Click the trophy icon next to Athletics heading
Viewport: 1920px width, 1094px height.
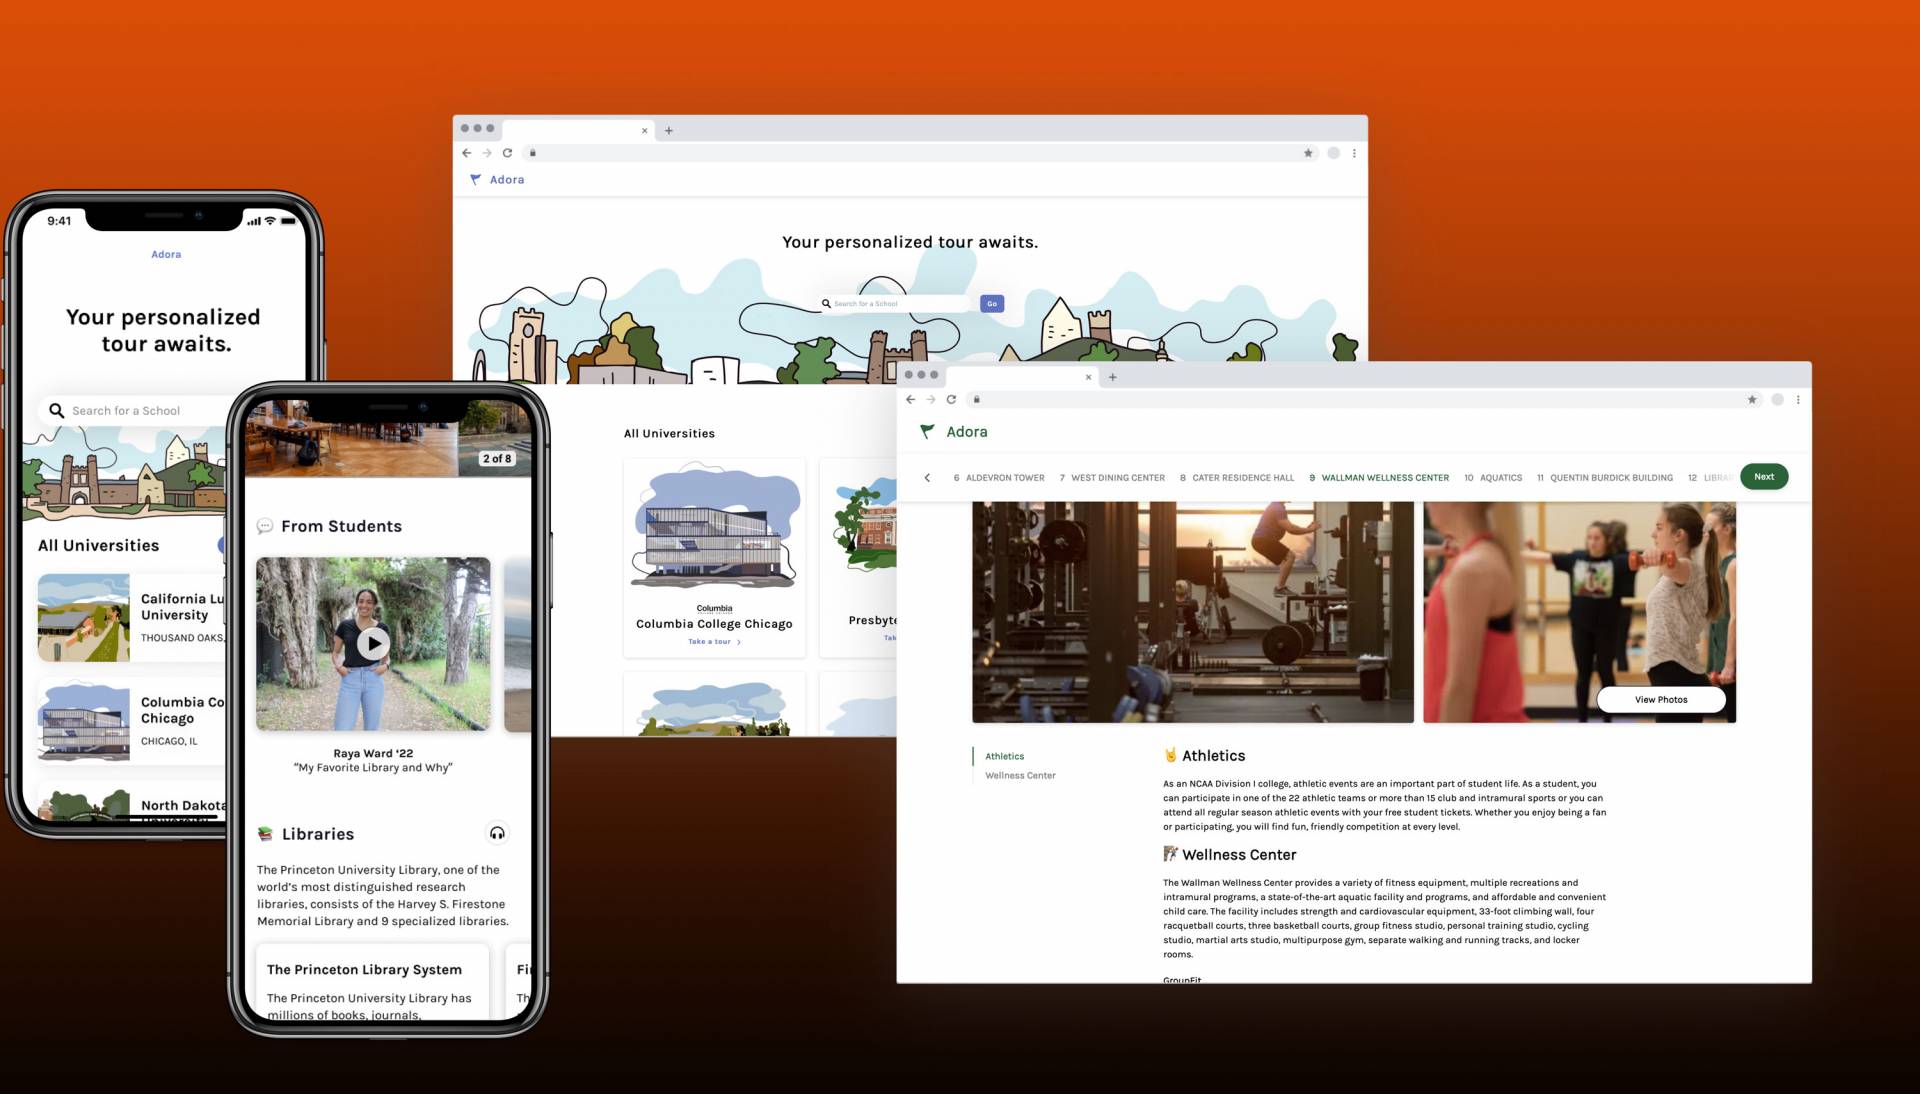[x=1170, y=756]
